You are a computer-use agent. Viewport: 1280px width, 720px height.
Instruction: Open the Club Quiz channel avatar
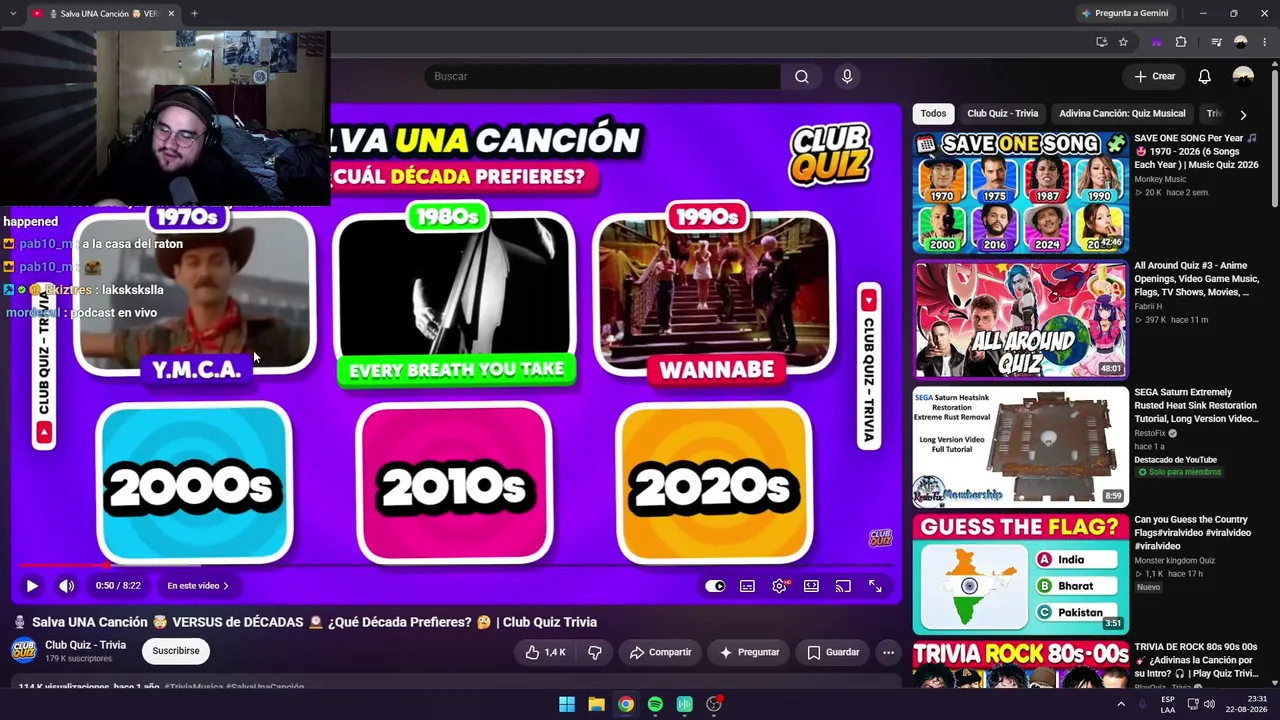point(24,651)
